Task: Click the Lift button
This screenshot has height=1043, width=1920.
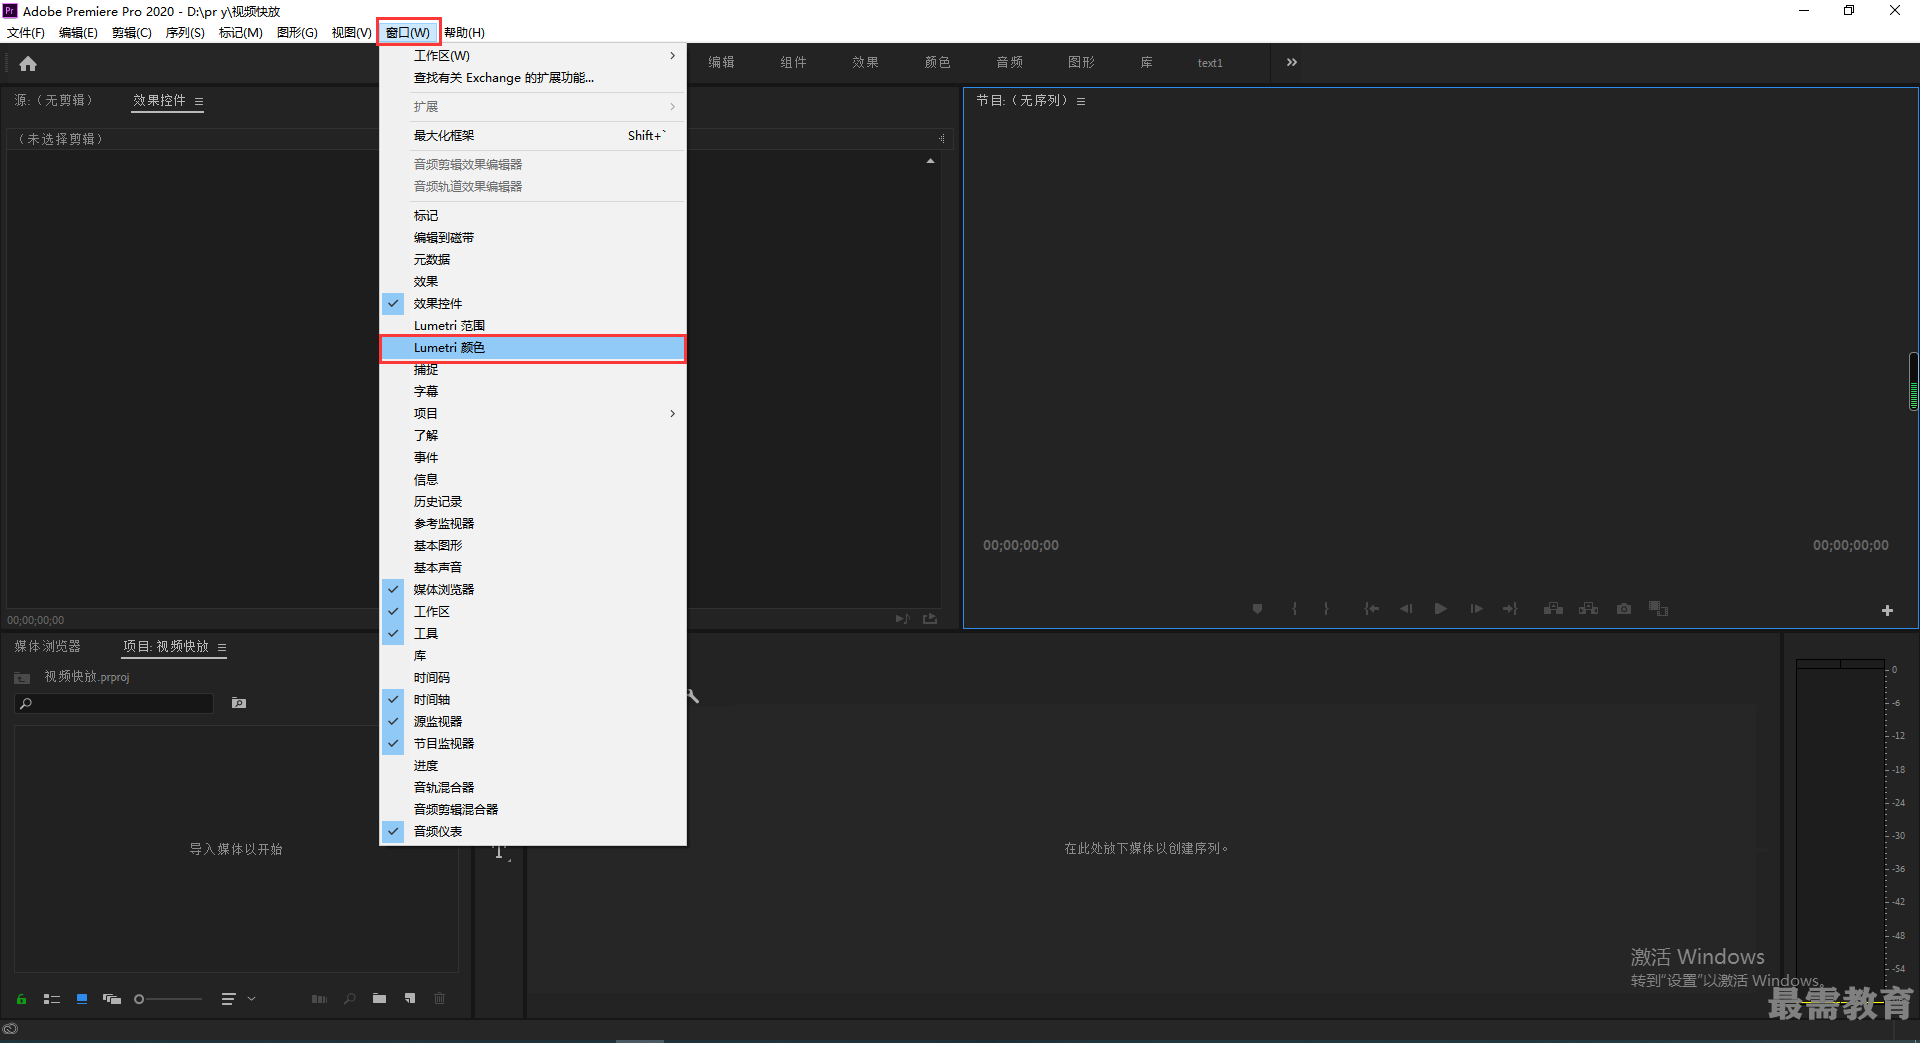Action: (1553, 608)
